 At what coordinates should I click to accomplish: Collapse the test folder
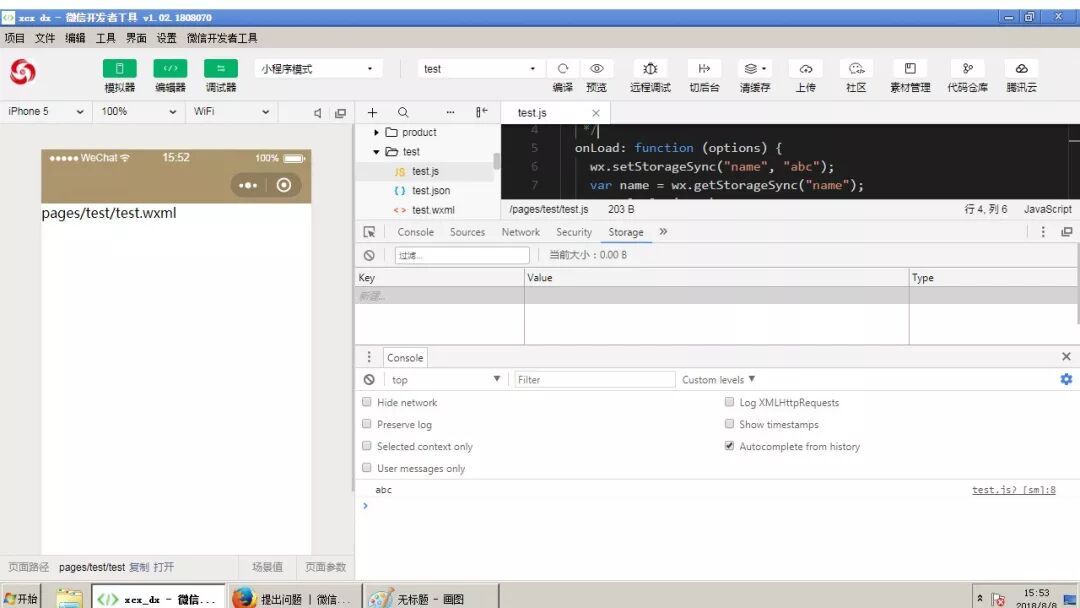tap(376, 151)
